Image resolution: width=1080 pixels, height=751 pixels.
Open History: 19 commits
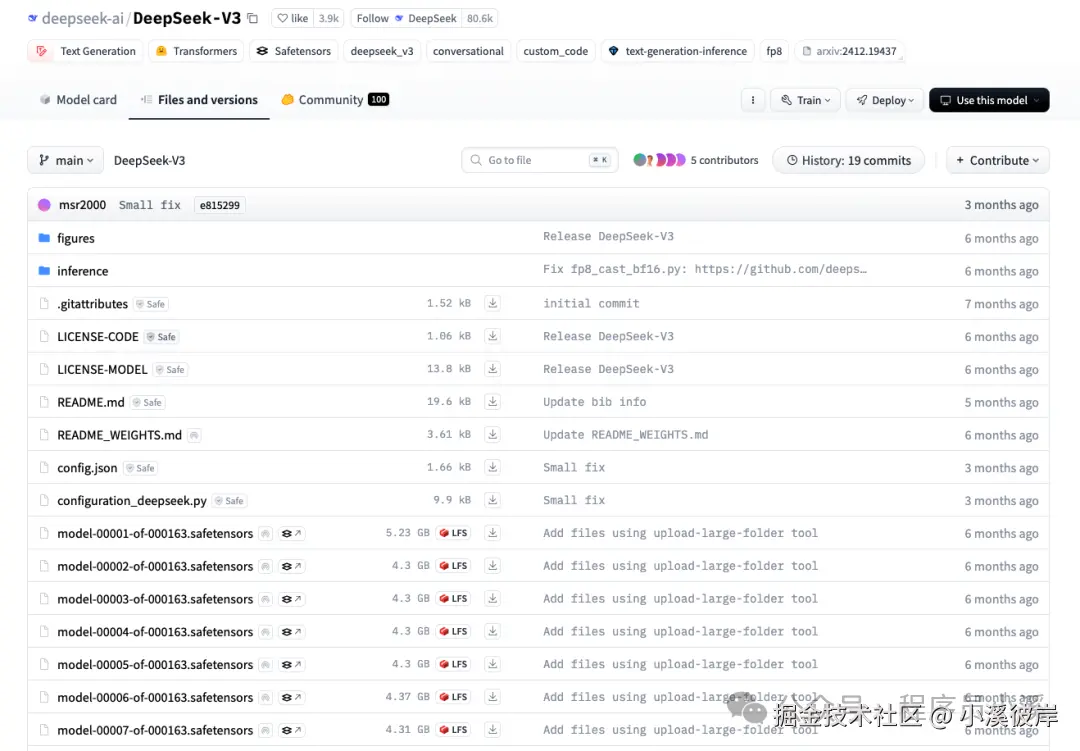point(849,160)
